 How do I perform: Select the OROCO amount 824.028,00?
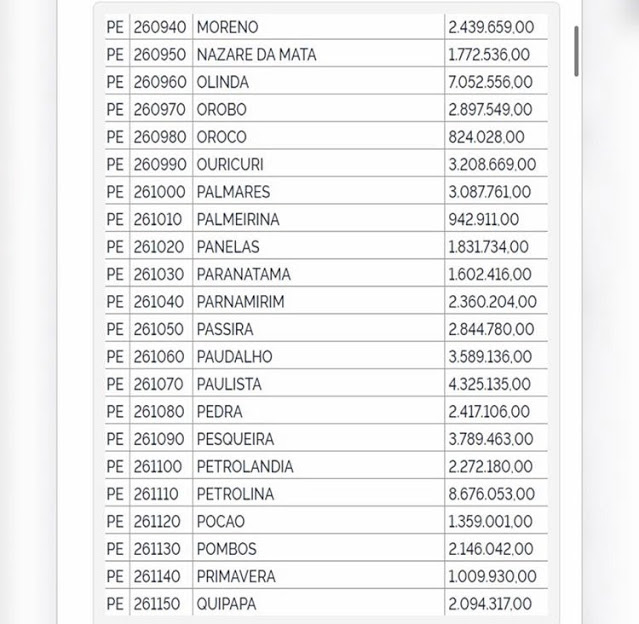[x=486, y=137]
